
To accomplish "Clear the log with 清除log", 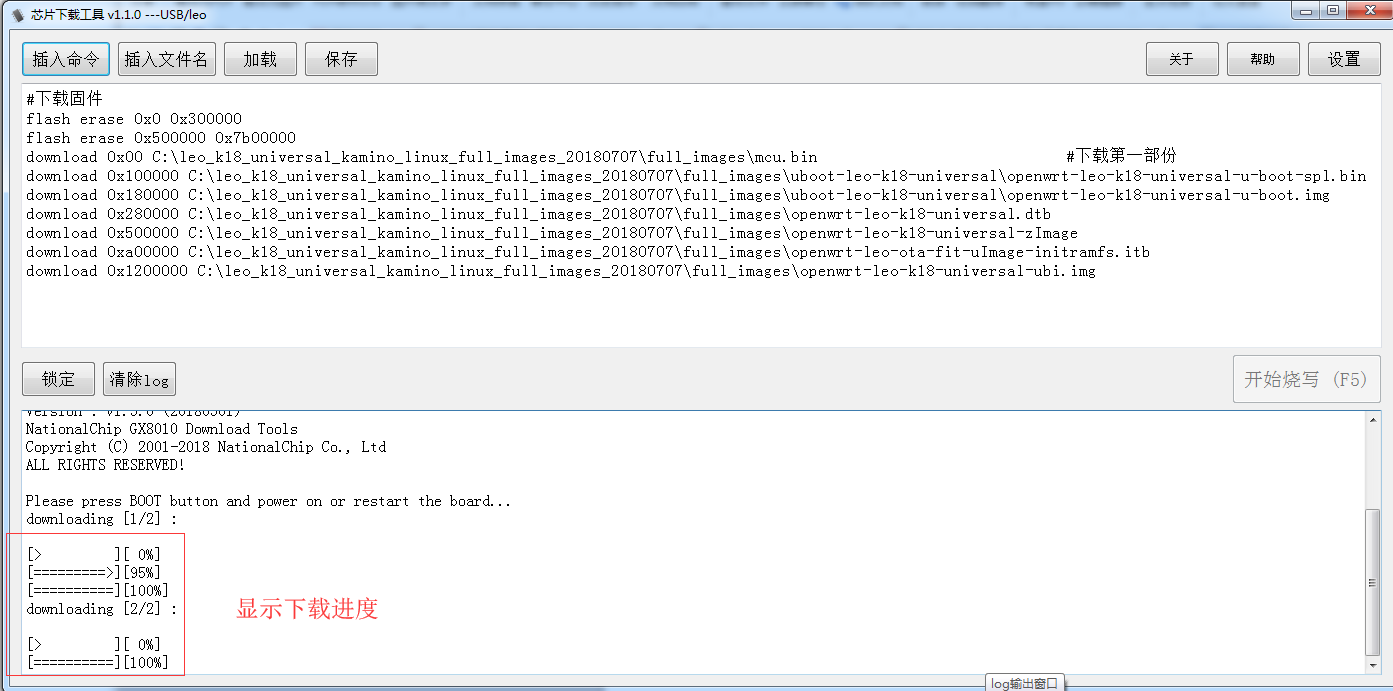I will [140, 379].
